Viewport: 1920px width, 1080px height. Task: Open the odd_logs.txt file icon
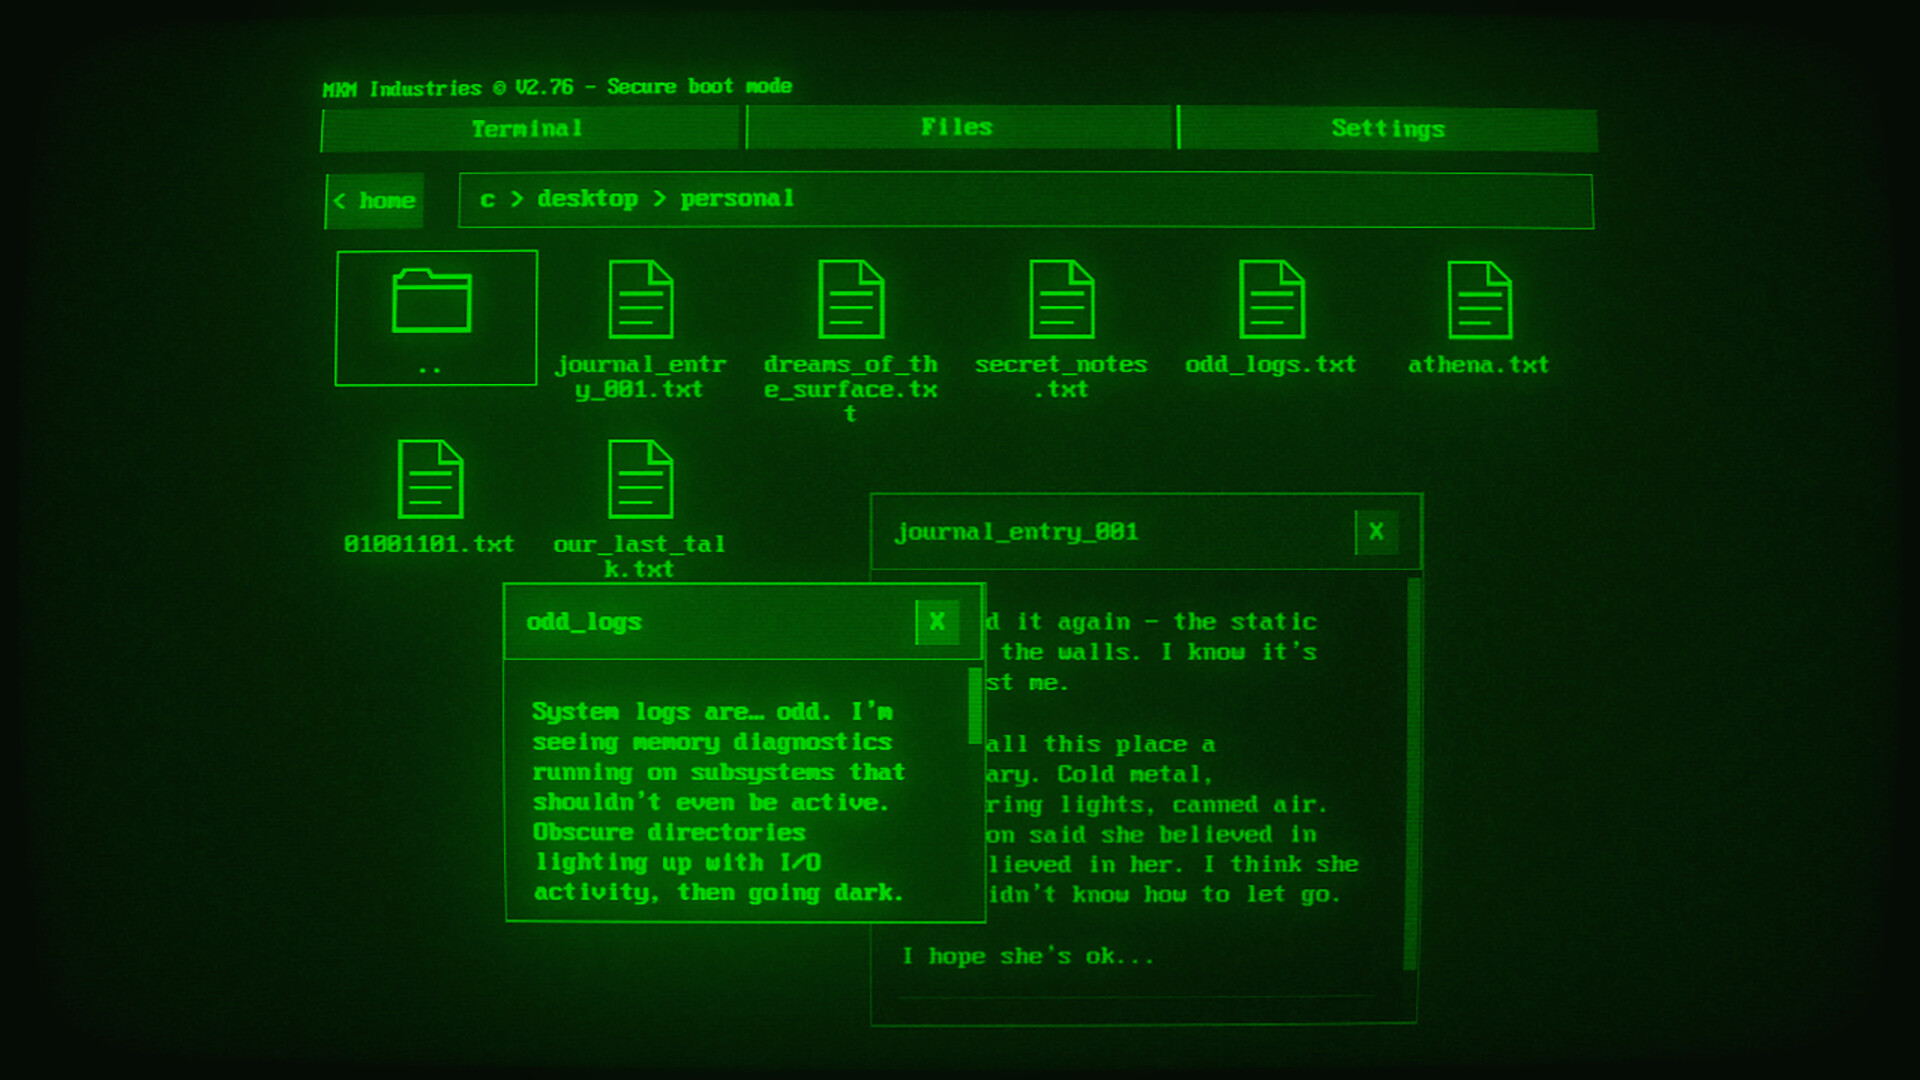(x=1271, y=300)
